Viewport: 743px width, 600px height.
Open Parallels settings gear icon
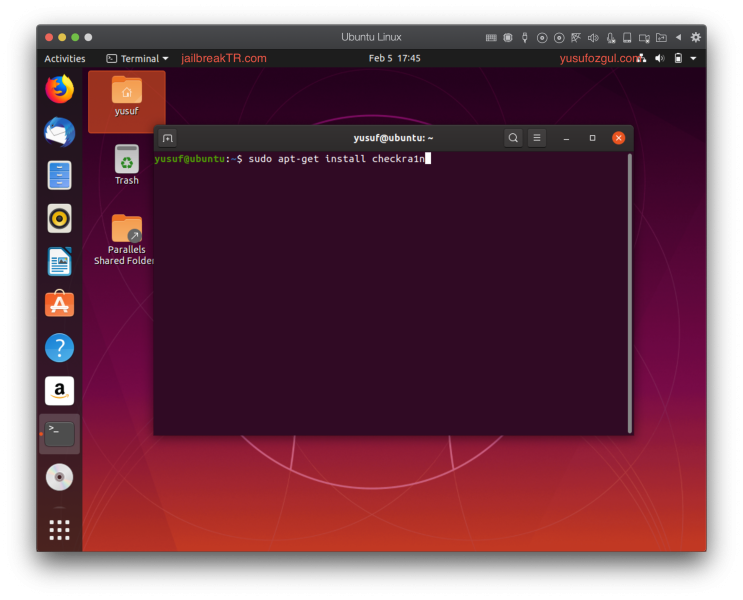(696, 37)
